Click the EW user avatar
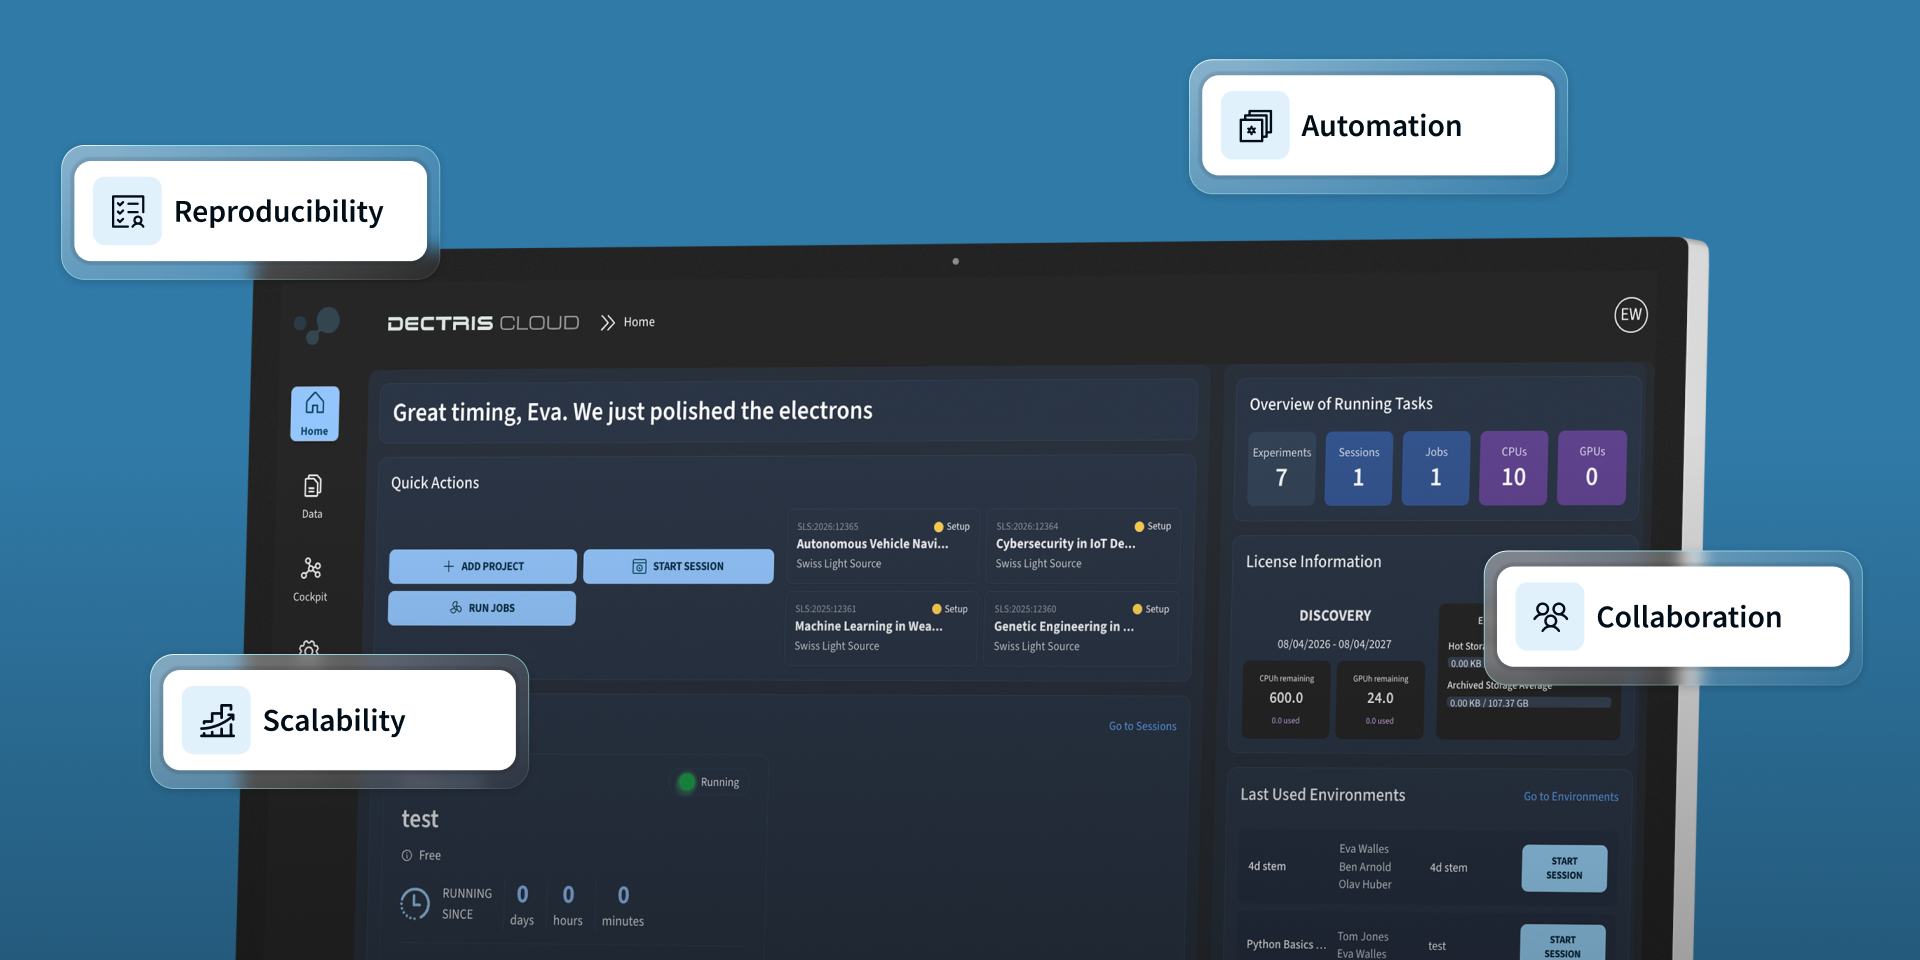1920x960 pixels. coord(1631,314)
